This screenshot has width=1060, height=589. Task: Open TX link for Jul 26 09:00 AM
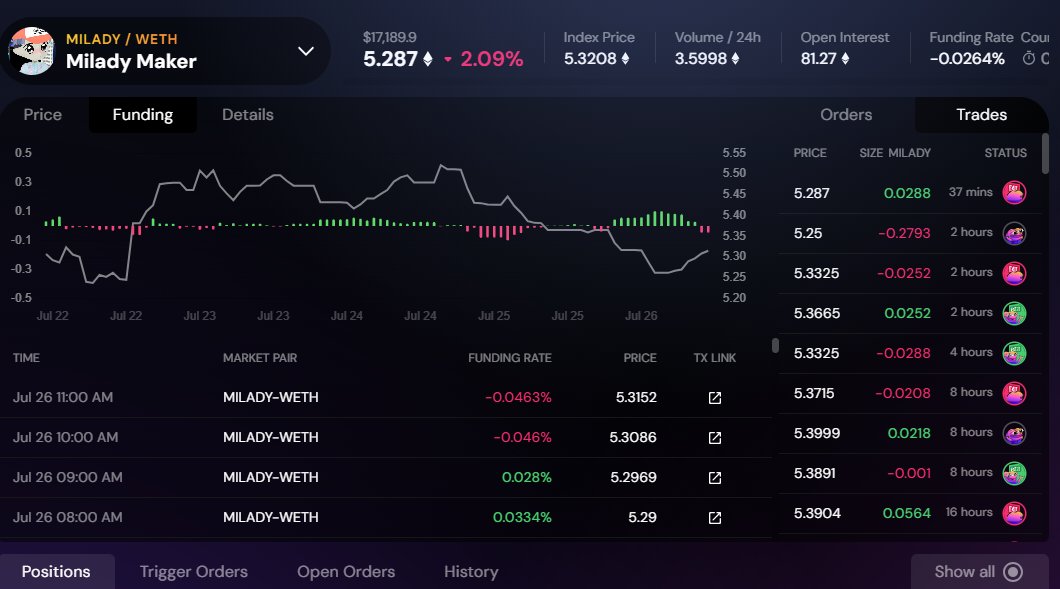click(x=715, y=477)
